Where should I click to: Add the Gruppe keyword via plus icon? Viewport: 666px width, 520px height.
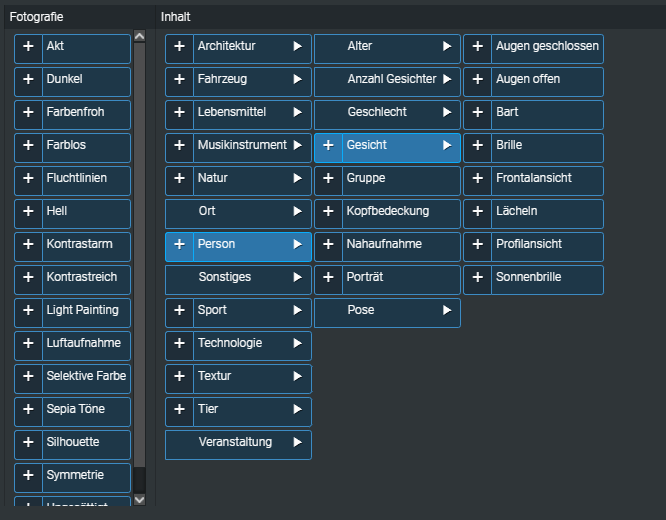328,180
